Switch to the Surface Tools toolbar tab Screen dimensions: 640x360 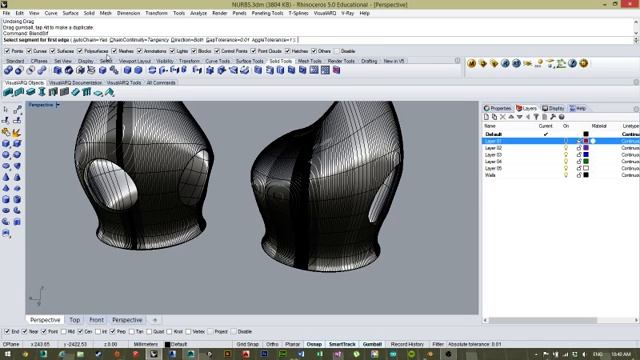point(250,61)
